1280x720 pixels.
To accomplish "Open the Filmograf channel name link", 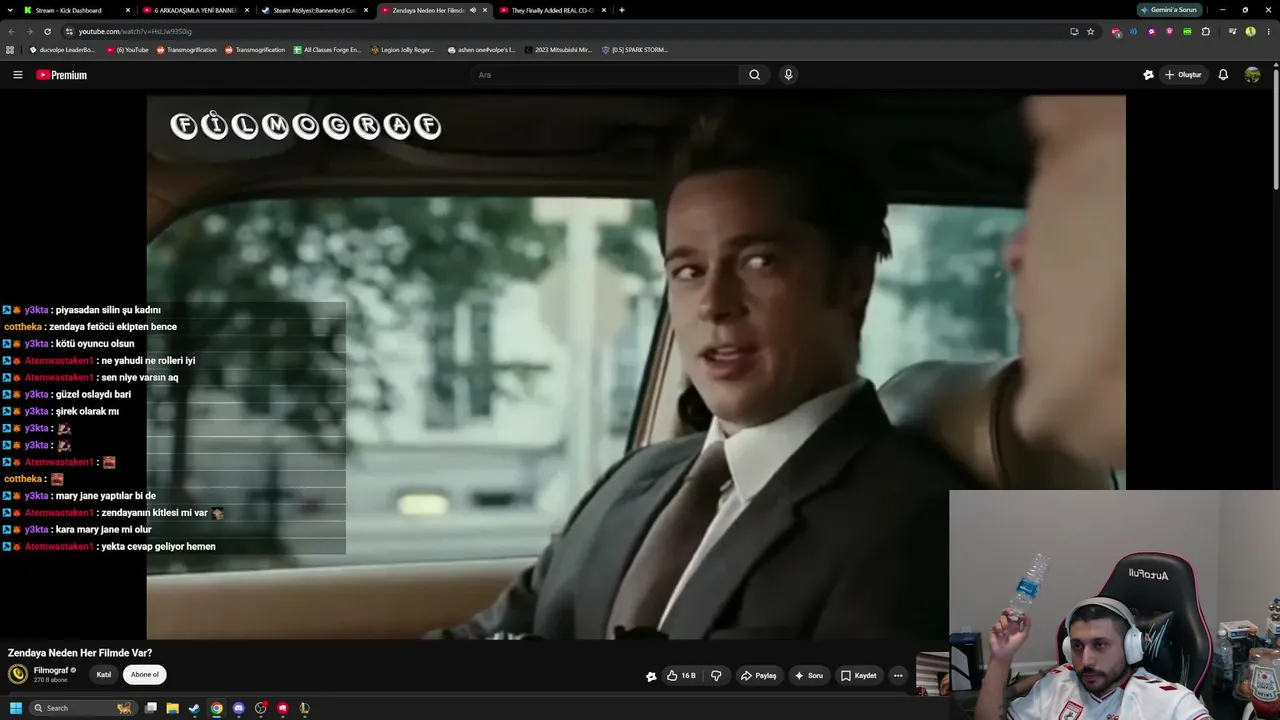I will coord(51,670).
